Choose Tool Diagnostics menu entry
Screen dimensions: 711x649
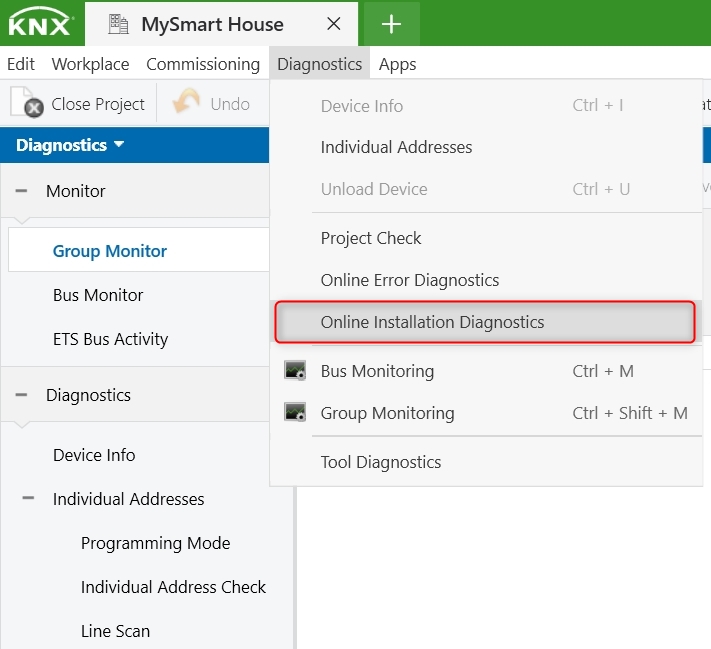pos(486,462)
